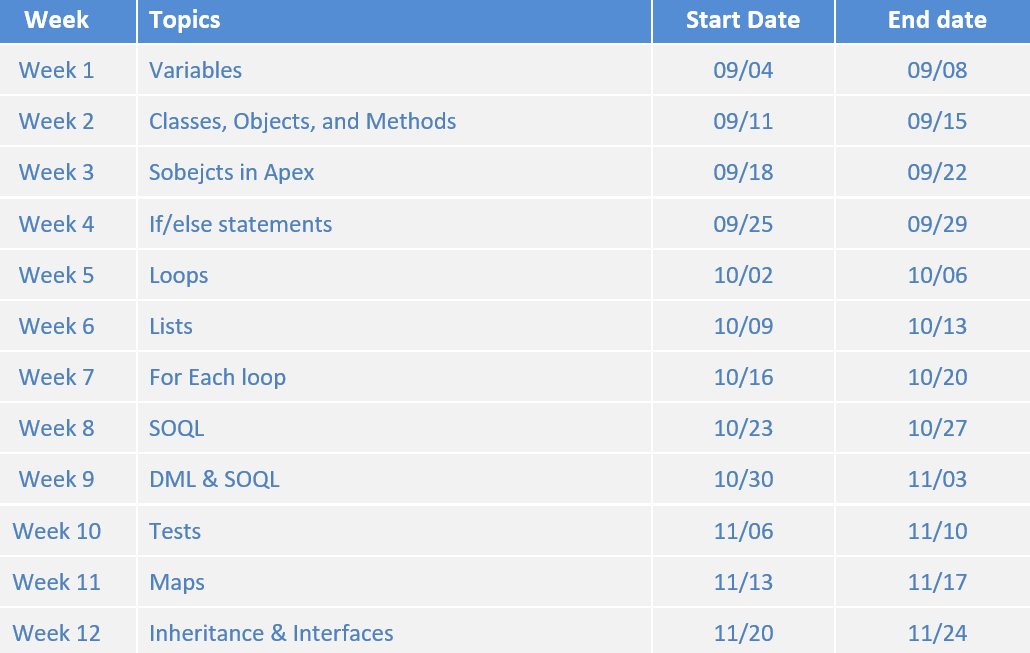Click start date 09/04

coord(743,70)
